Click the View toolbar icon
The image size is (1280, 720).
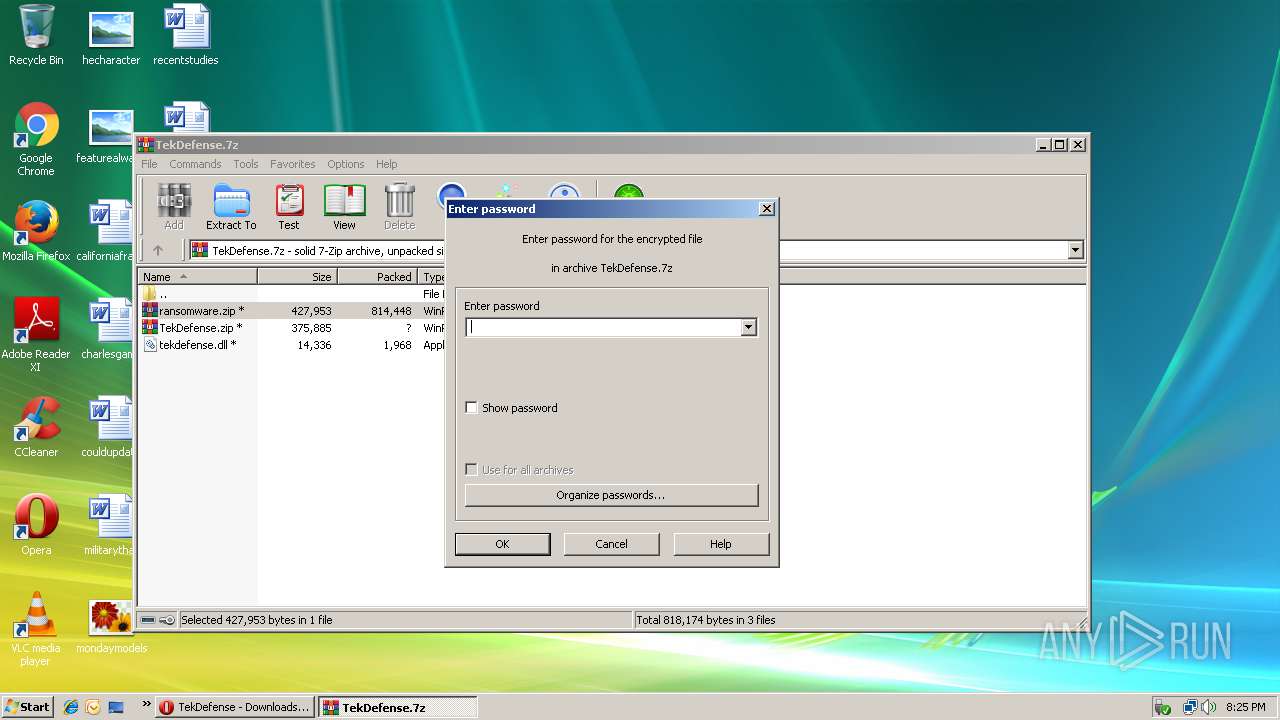pyautogui.click(x=344, y=207)
